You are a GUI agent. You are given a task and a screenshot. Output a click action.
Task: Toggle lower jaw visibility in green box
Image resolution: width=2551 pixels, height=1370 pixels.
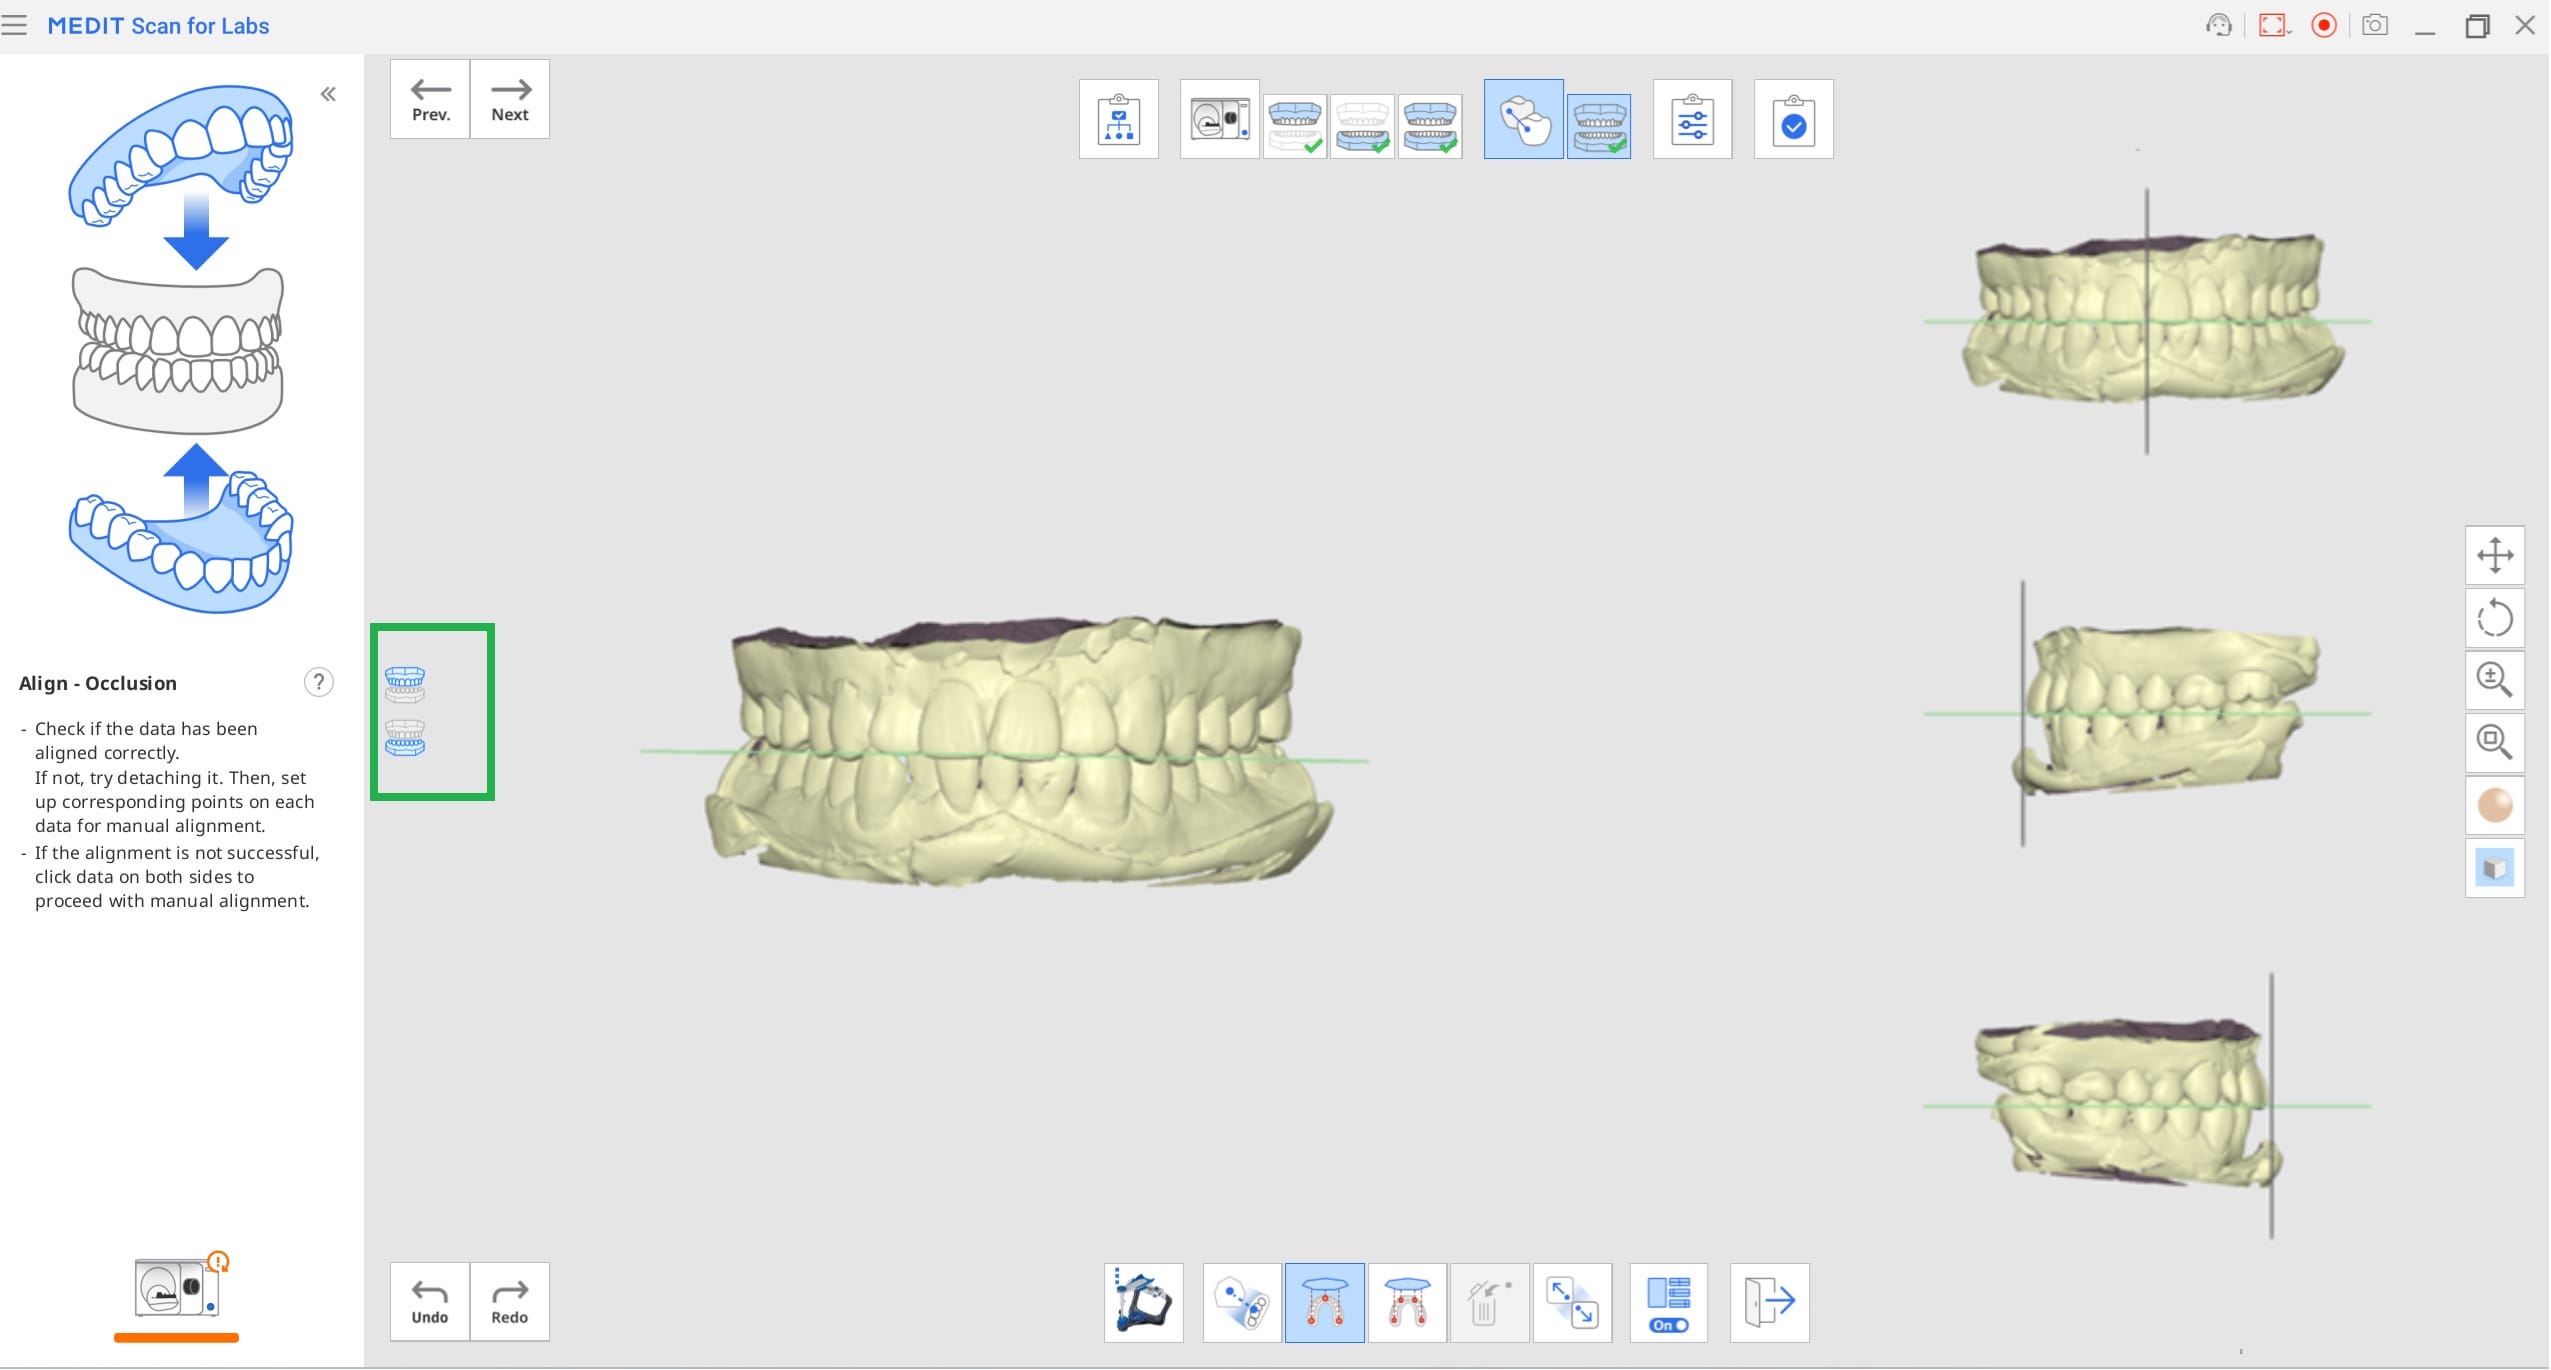(405, 738)
